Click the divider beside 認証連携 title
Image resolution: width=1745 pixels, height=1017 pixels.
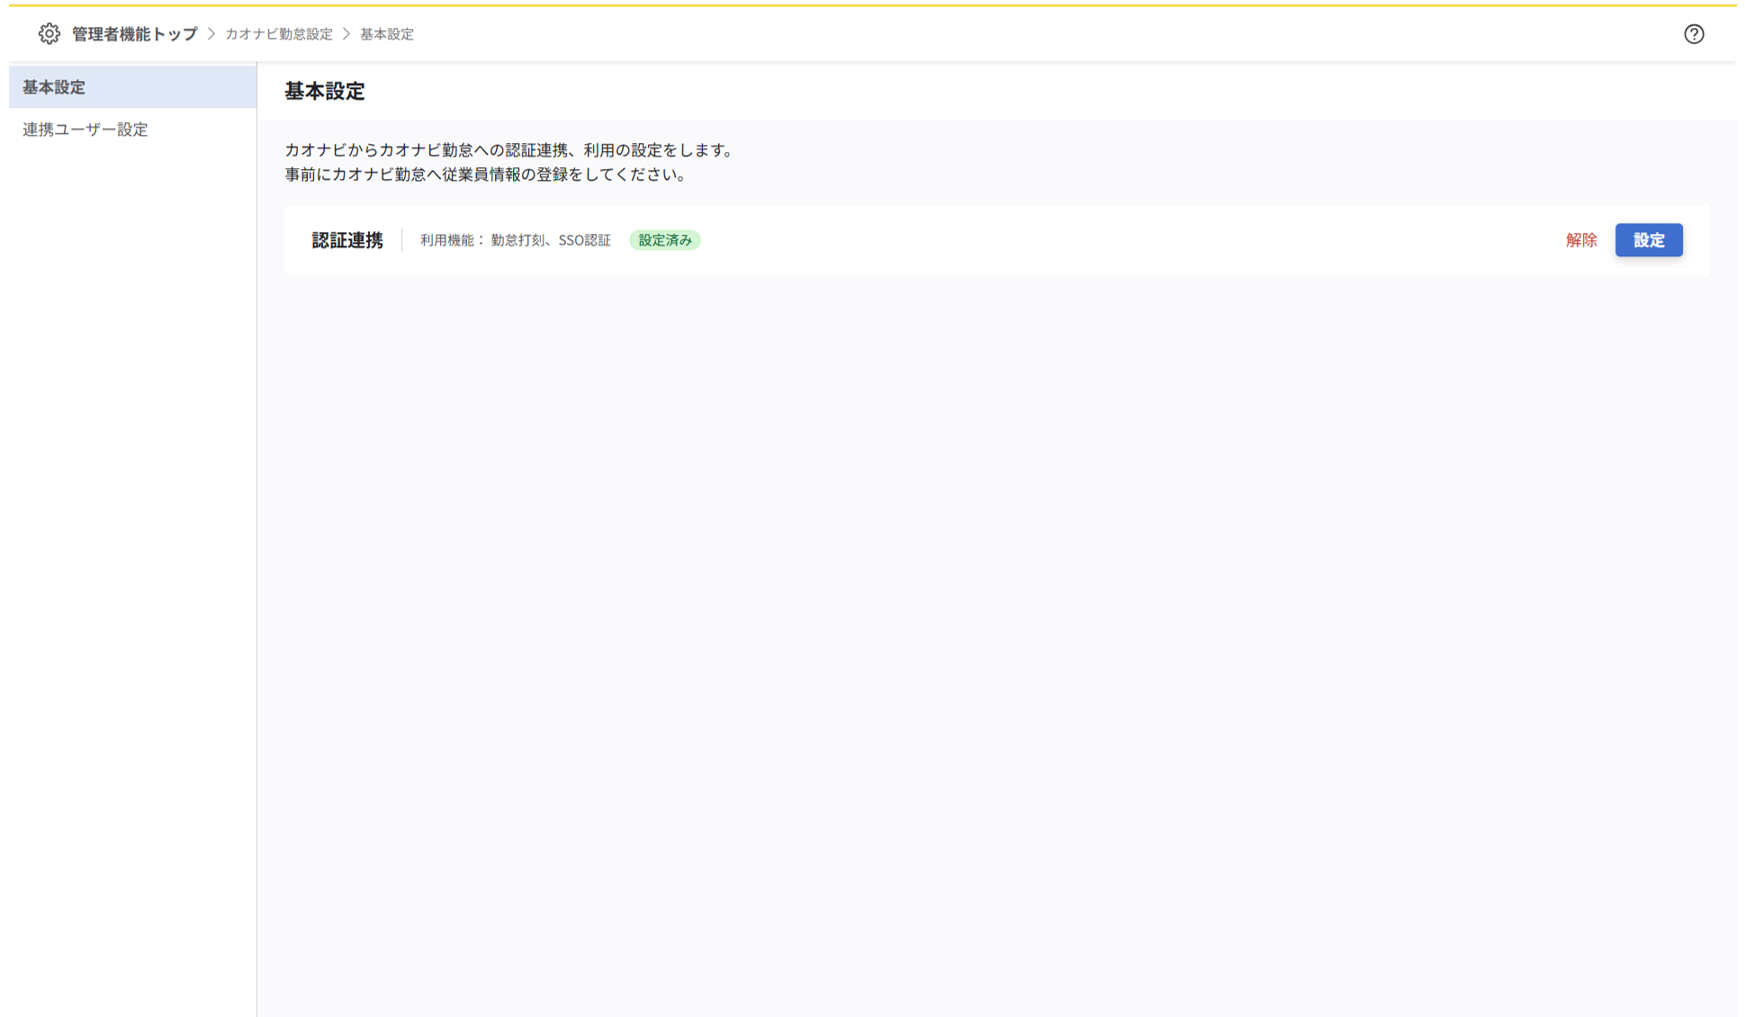402,240
